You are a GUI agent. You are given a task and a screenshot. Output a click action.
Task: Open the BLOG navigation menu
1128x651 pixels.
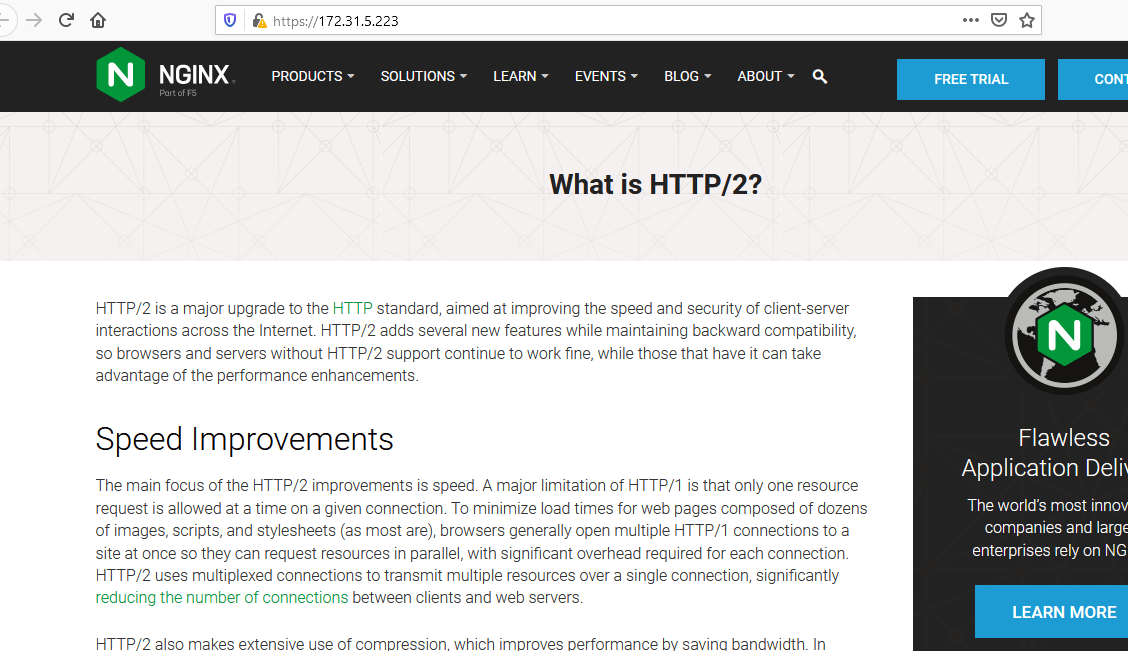(687, 76)
